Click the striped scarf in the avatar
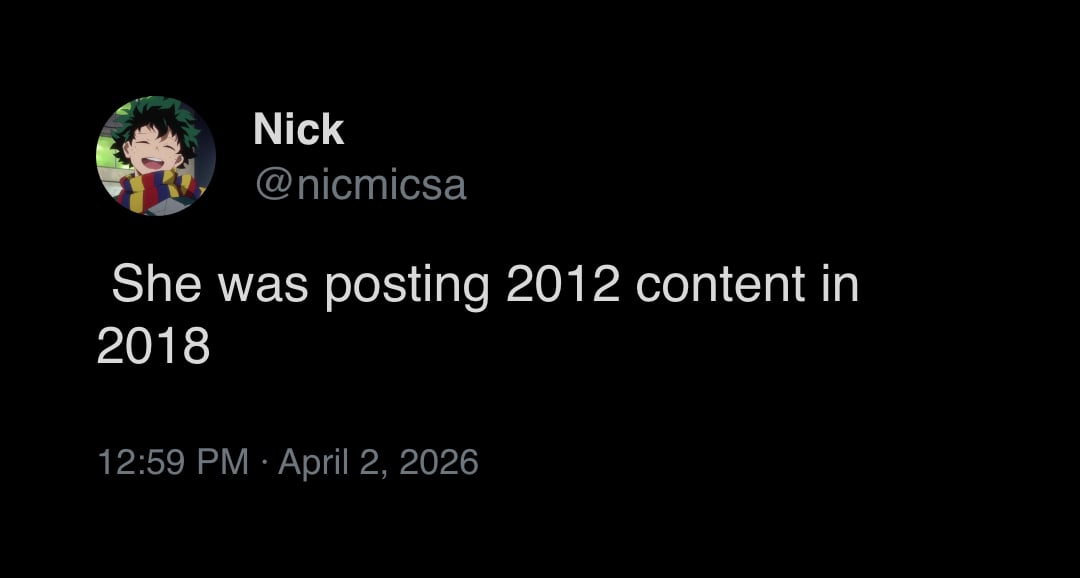 160,190
